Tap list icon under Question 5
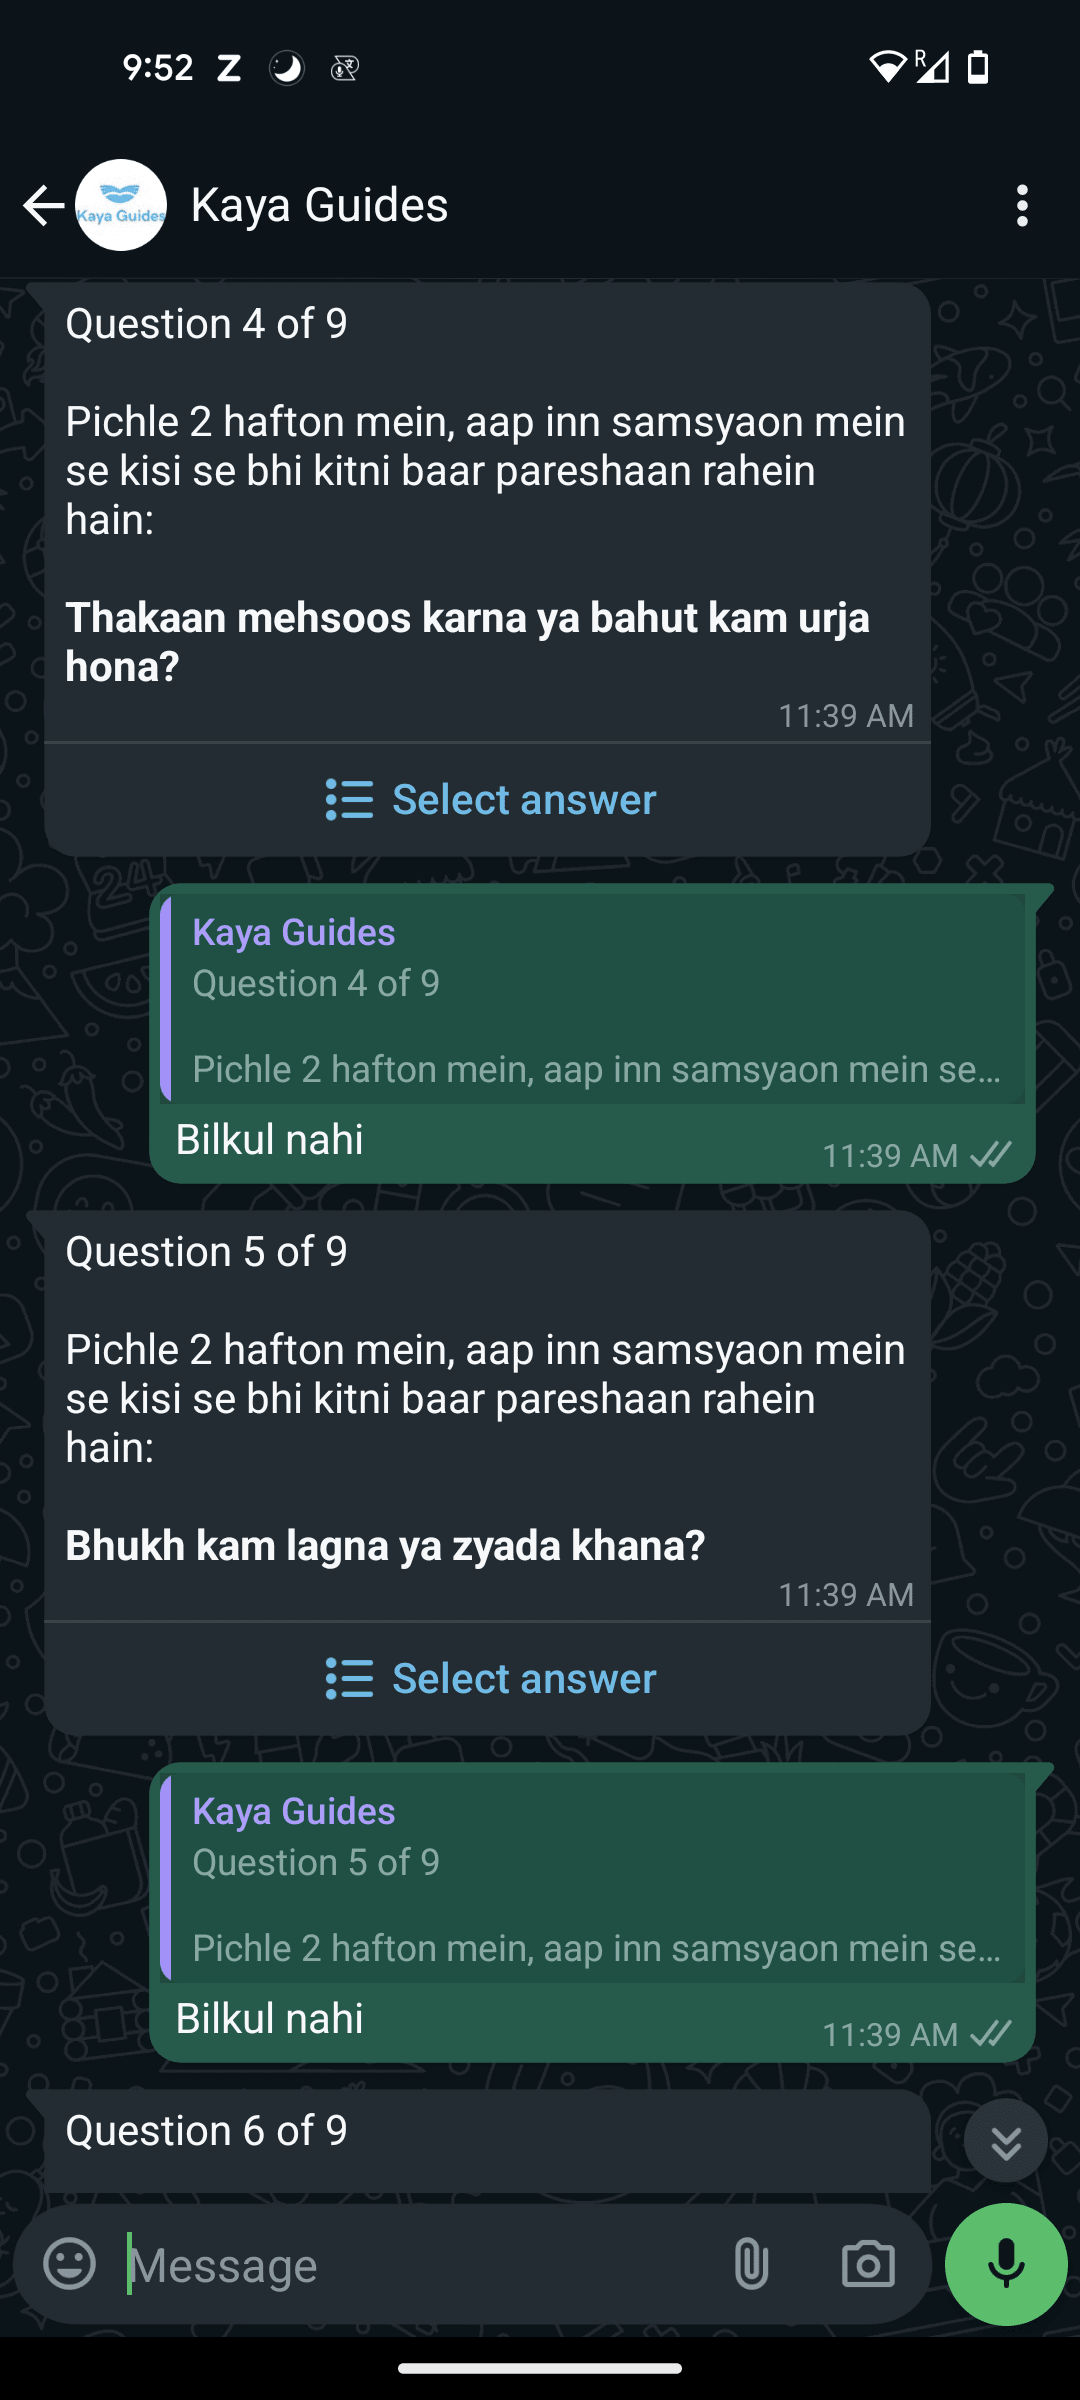This screenshot has width=1080, height=2400. point(349,1678)
